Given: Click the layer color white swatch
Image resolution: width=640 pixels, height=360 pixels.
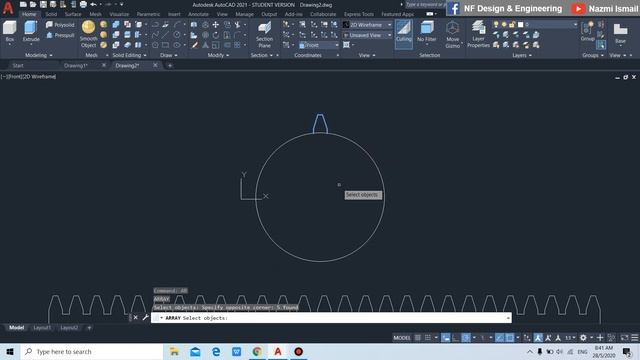Looking at the screenshot, I should 520,25.
